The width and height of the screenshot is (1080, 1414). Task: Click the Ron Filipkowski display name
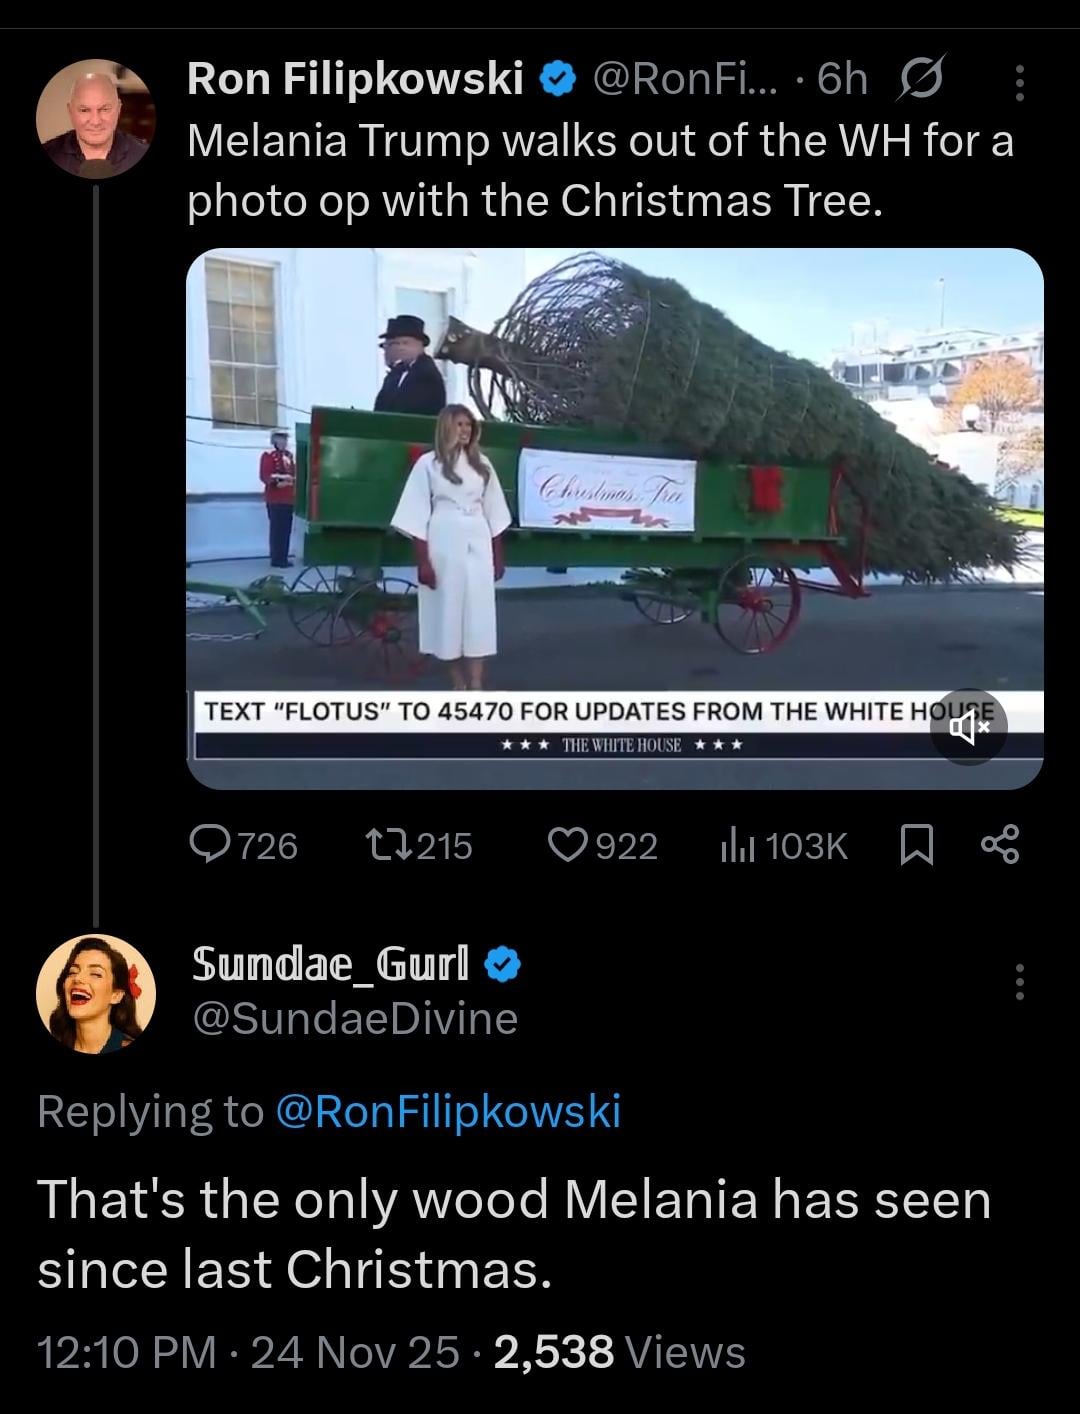[x=355, y=79]
